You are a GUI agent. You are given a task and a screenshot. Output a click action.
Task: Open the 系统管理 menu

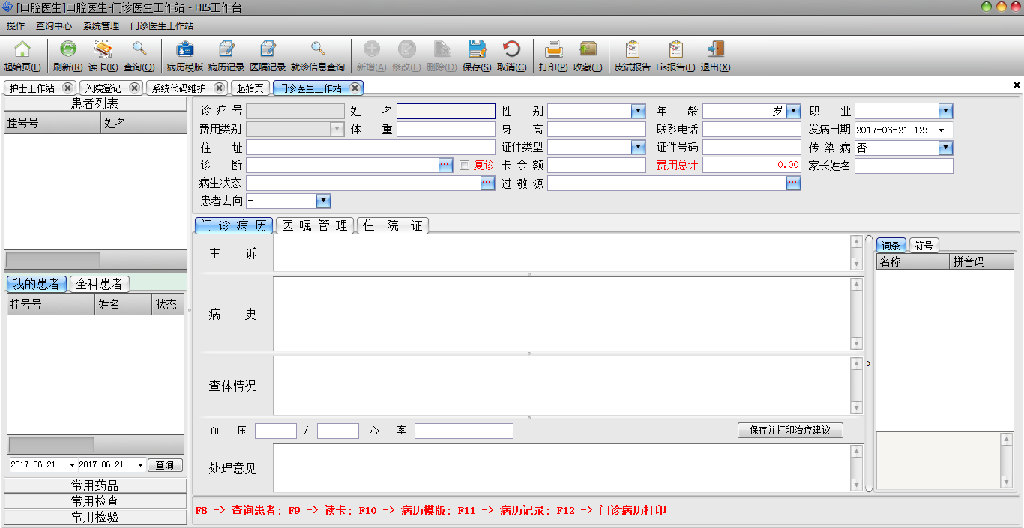(x=101, y=27)
